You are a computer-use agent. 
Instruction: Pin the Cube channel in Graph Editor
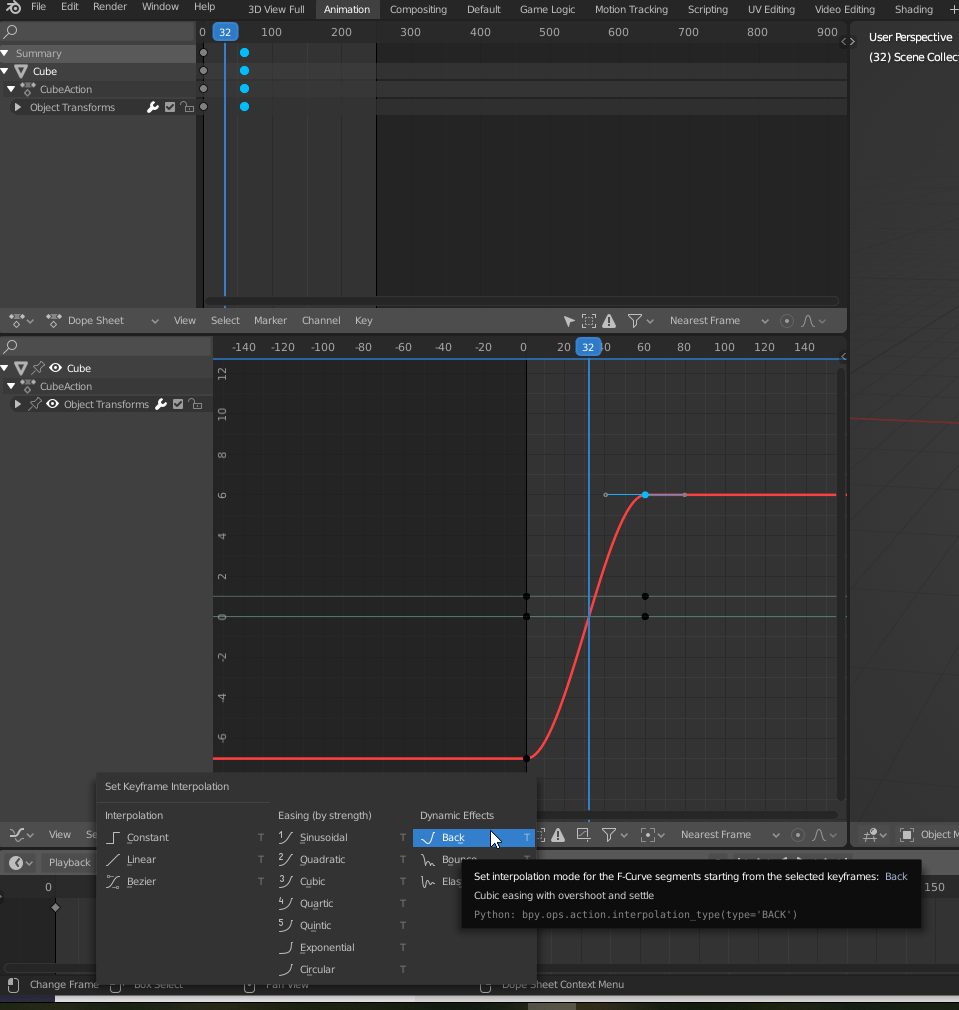click(x=37, y=368)
